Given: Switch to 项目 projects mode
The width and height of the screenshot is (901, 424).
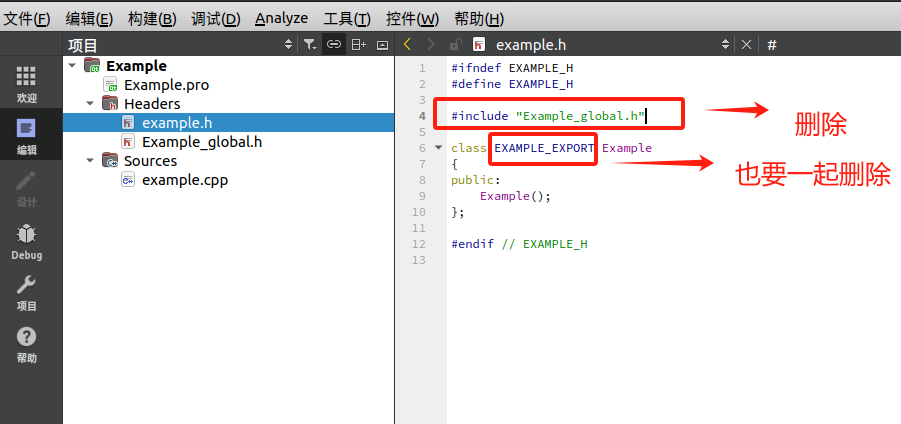Looking at the screenshot, I should (26, 293).
